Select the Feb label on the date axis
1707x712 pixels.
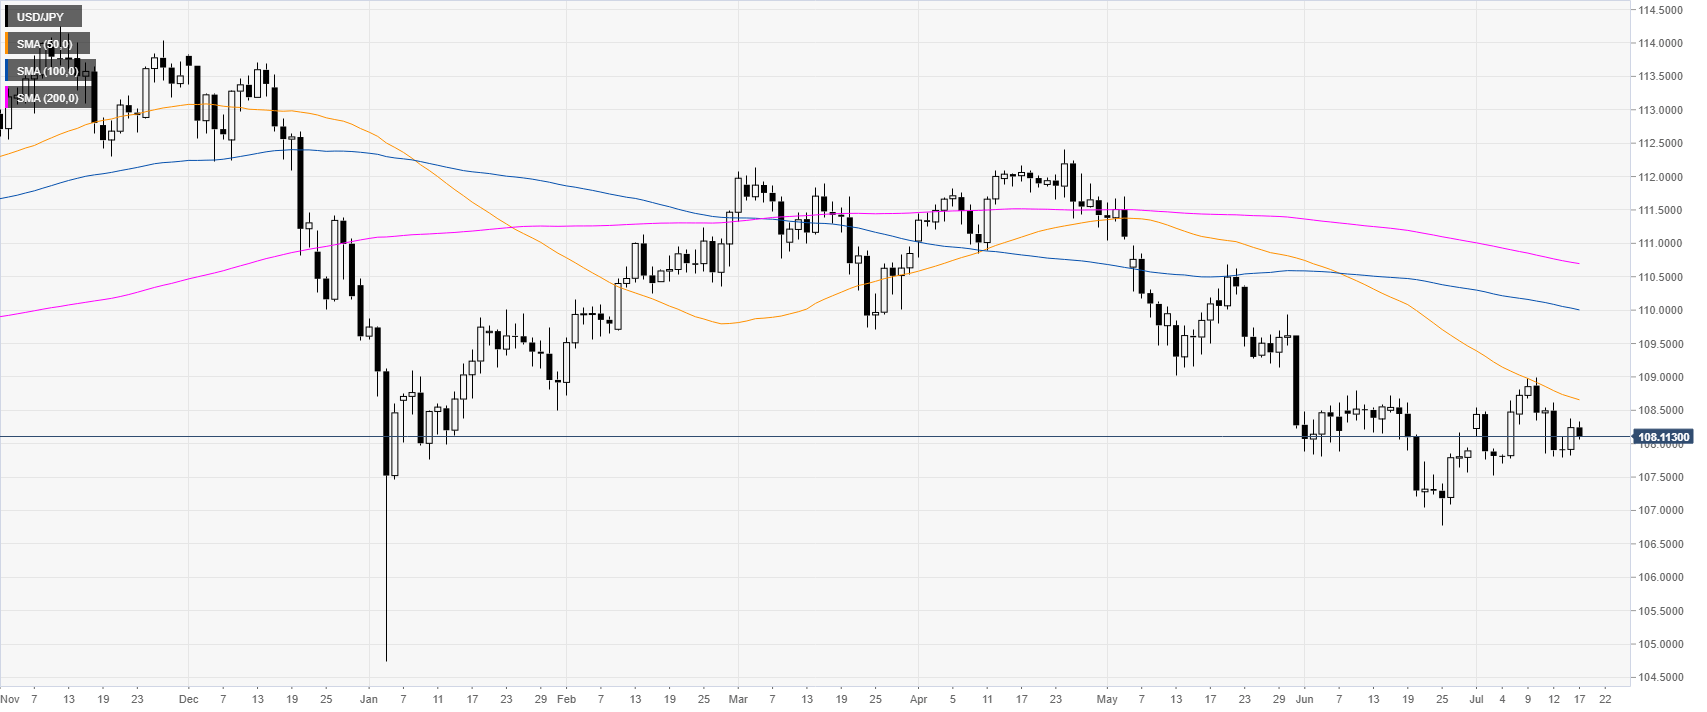pos(566,699)
